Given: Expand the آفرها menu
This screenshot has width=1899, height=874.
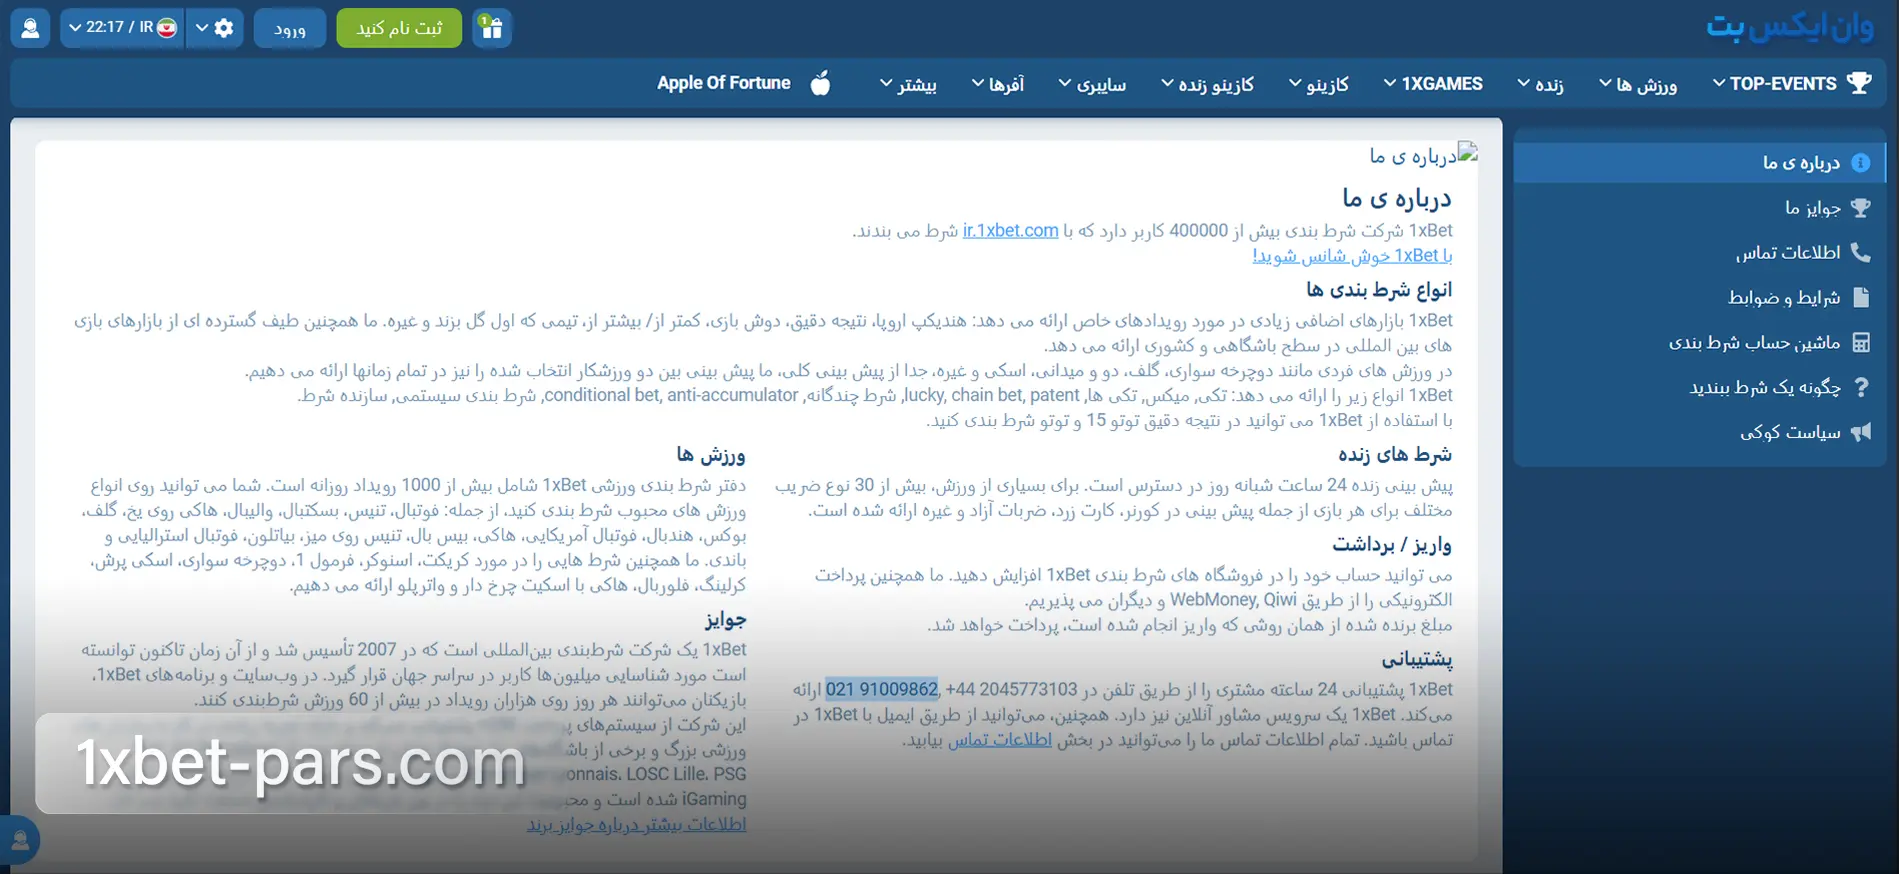Looking at the screenshot, I should pos(998,84).
